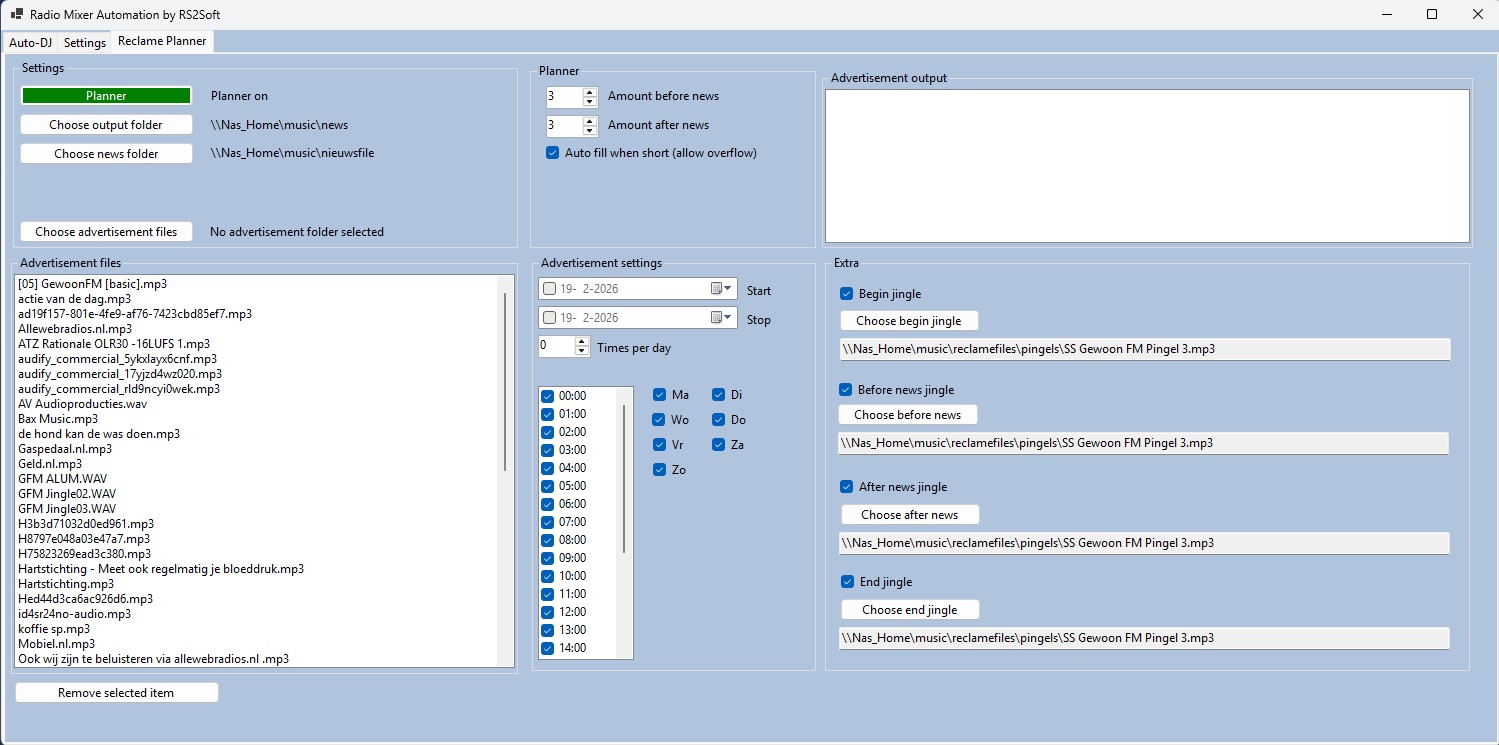1499x745 pixels.
Task: Increment the Amount before news spinner
Action: point(588,91)
